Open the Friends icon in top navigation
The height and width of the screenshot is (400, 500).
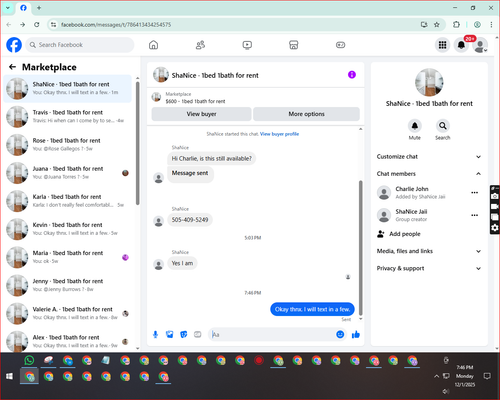coord(200,45)
